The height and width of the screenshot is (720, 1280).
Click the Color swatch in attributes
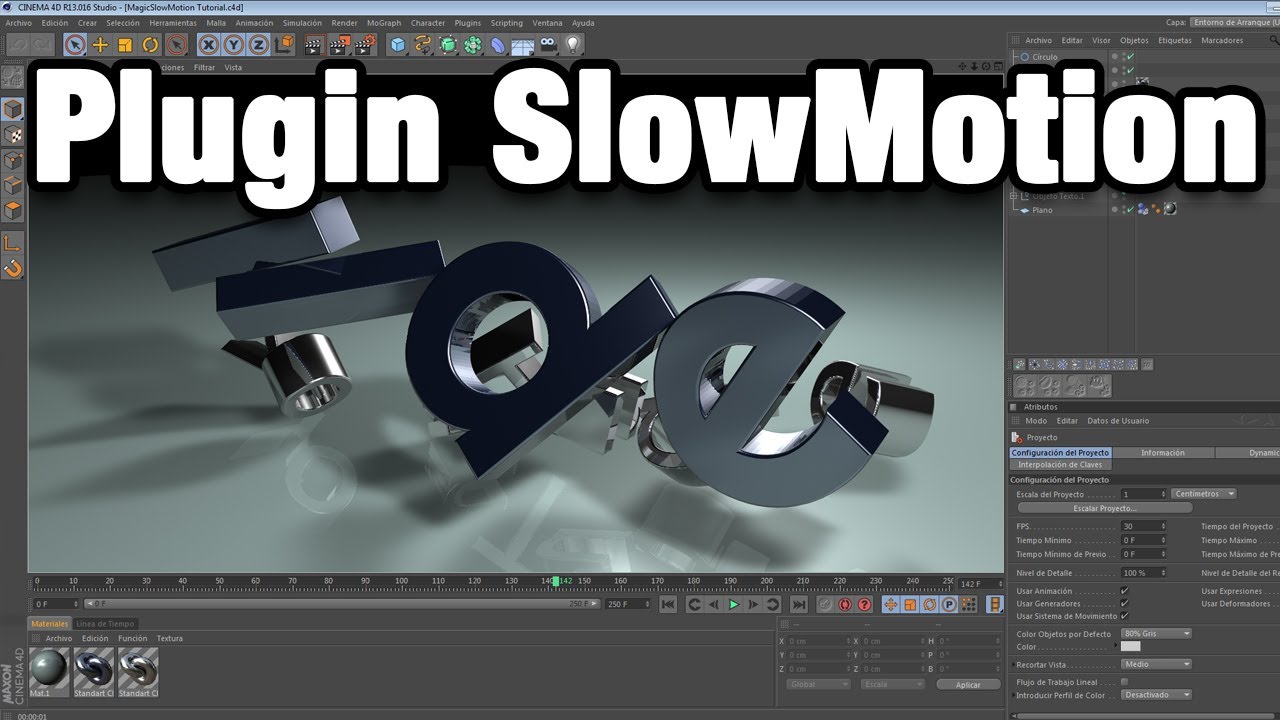[1131, 647]
